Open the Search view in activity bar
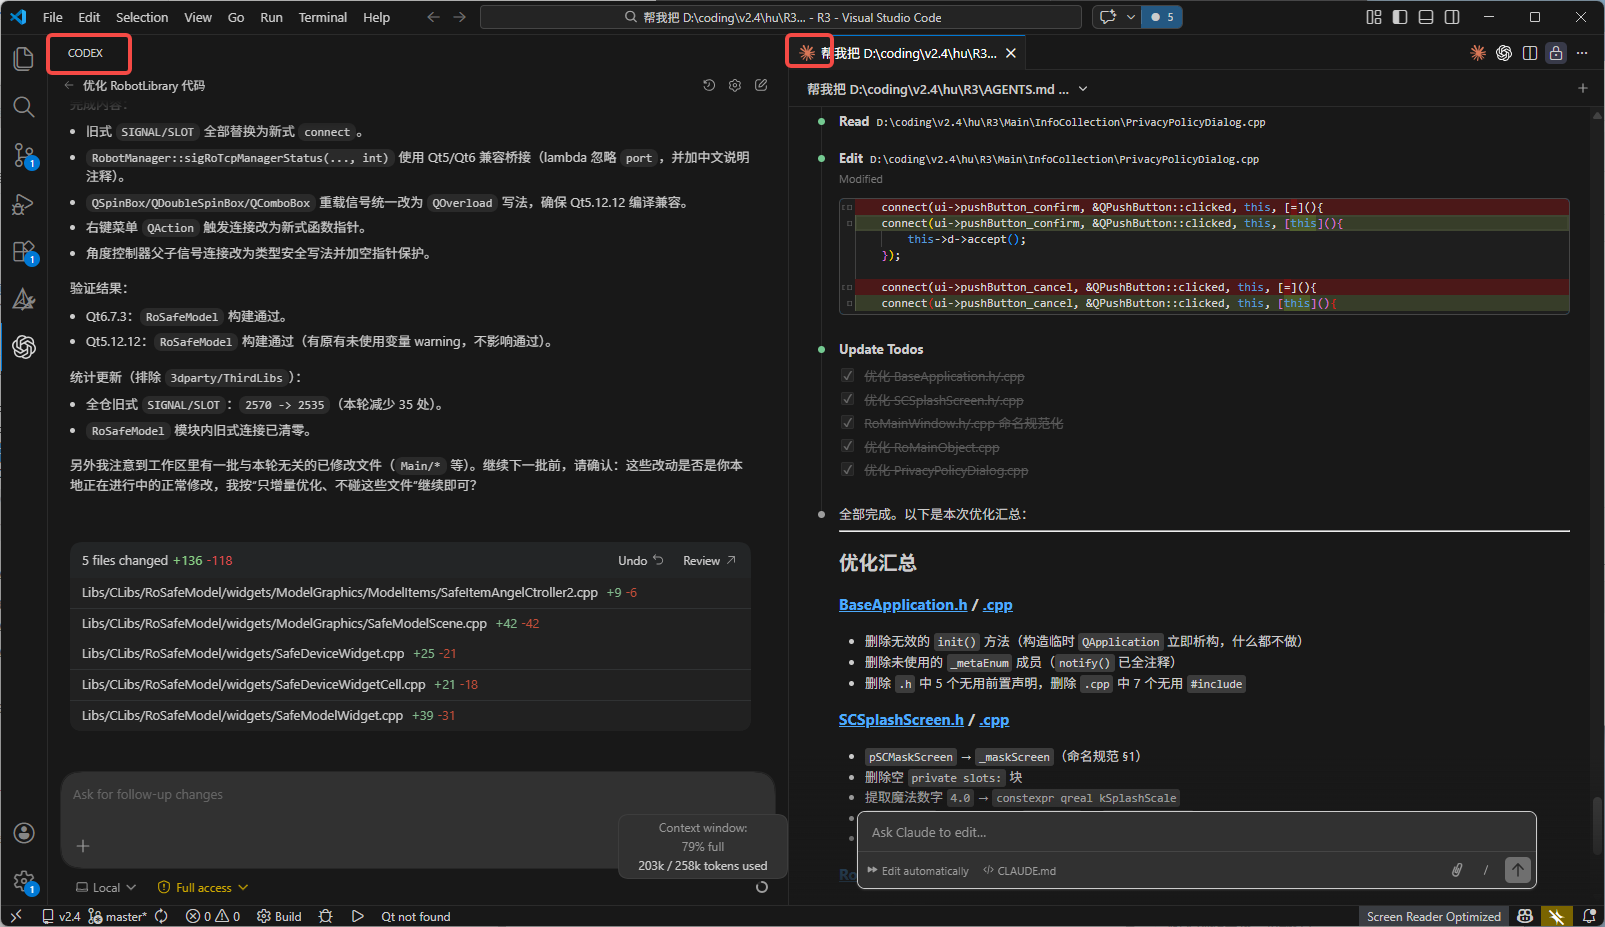 [x=24, y=107]
